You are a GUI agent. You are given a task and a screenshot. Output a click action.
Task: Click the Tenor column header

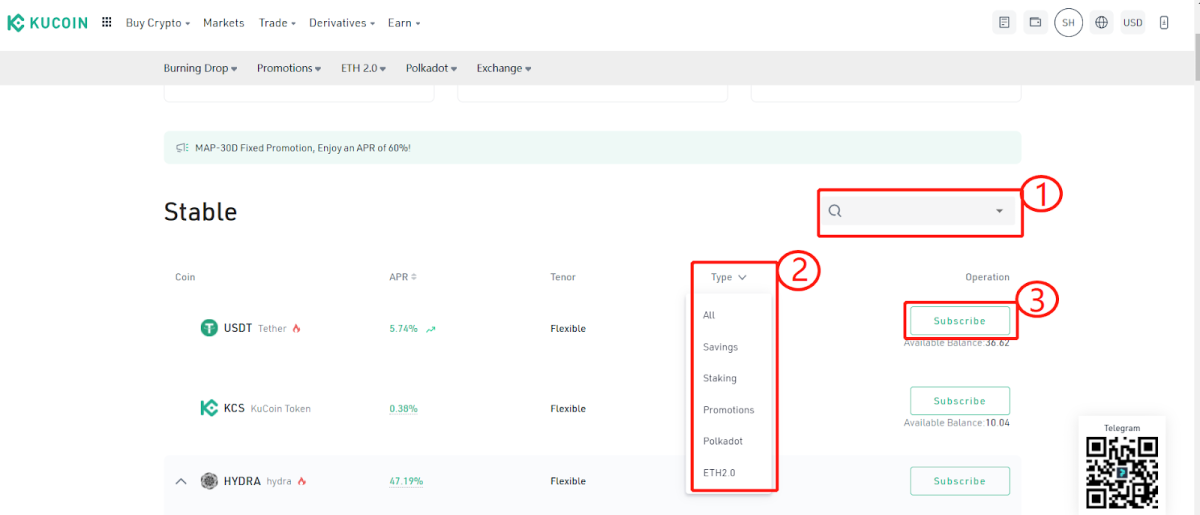tap(563, 277)
